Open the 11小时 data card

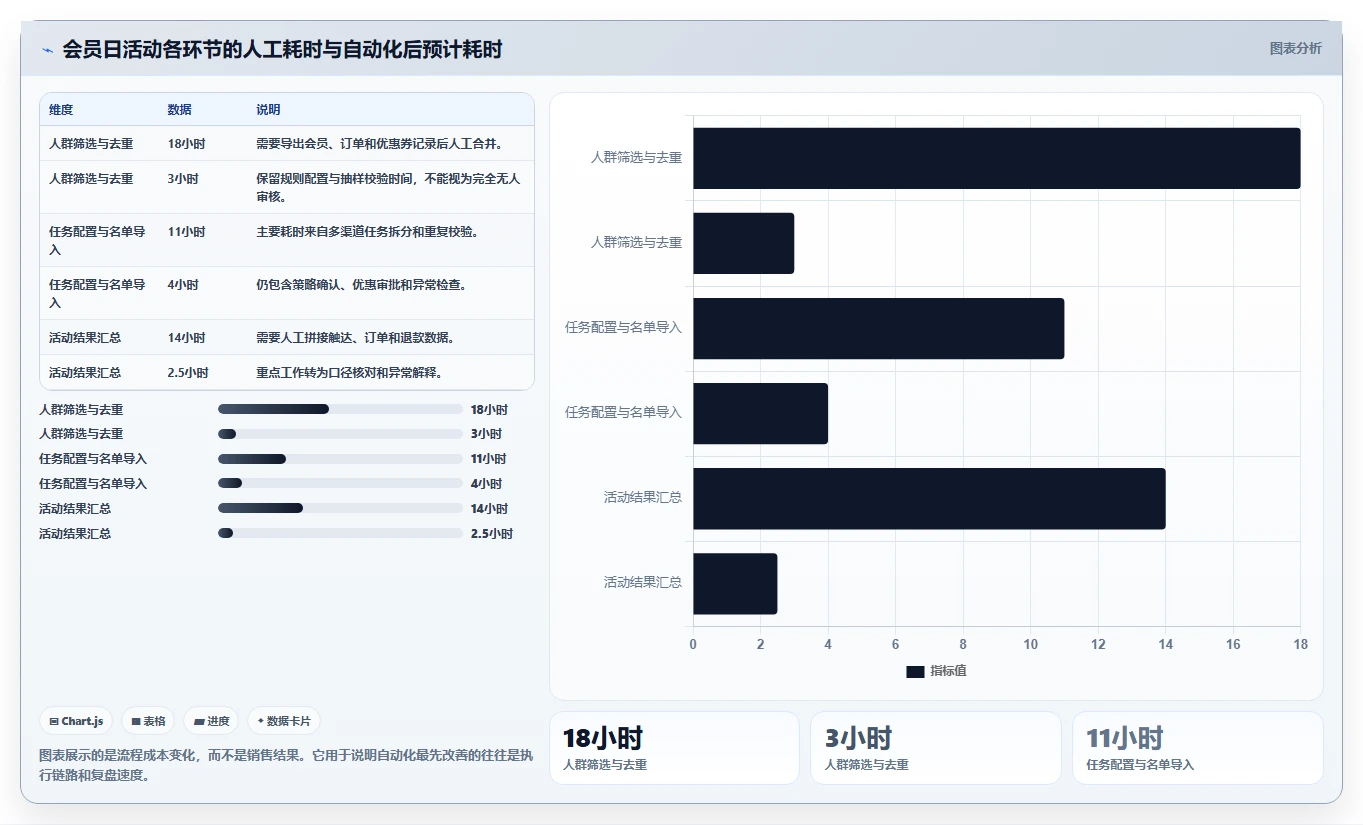point(1198,748)
